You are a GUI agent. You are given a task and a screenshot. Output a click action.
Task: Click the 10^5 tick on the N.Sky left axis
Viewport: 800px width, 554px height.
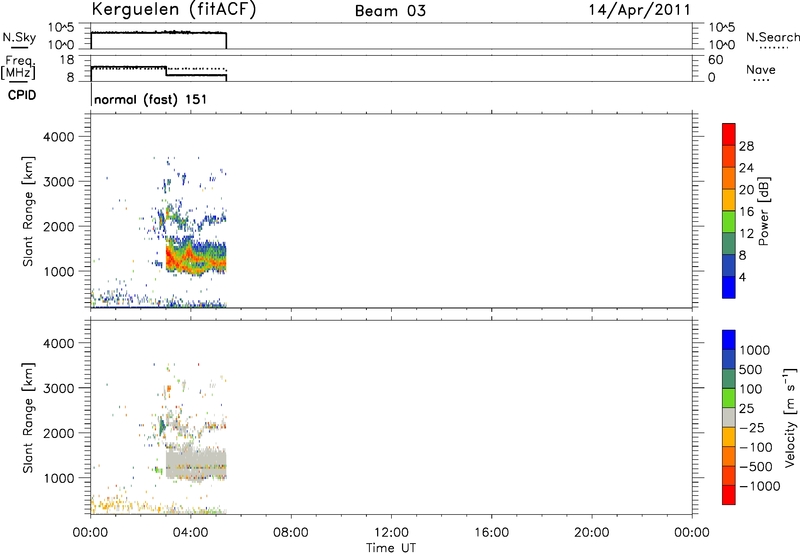pyautogui.click(x=61, y=28)
